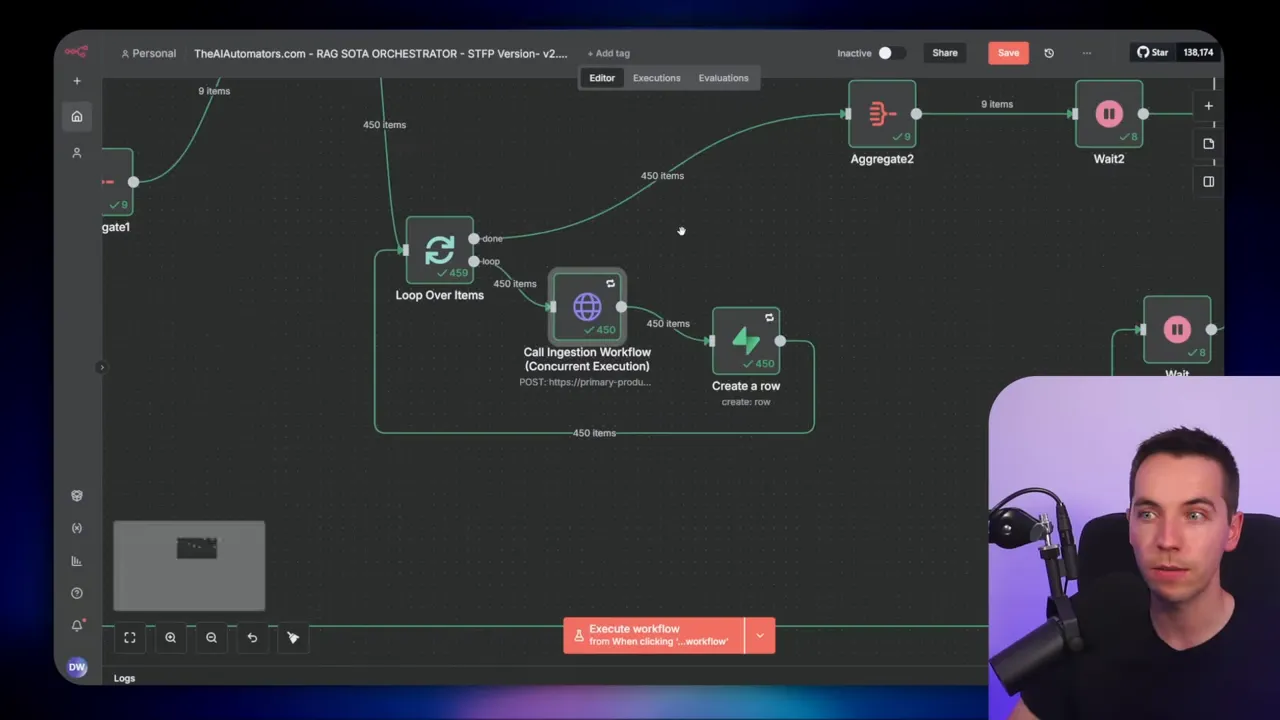This screenshot has height=720, width=1280.
Task: Open Variables braces icon in sidebar
Action: pyautogui.click(x=77, y=528)
